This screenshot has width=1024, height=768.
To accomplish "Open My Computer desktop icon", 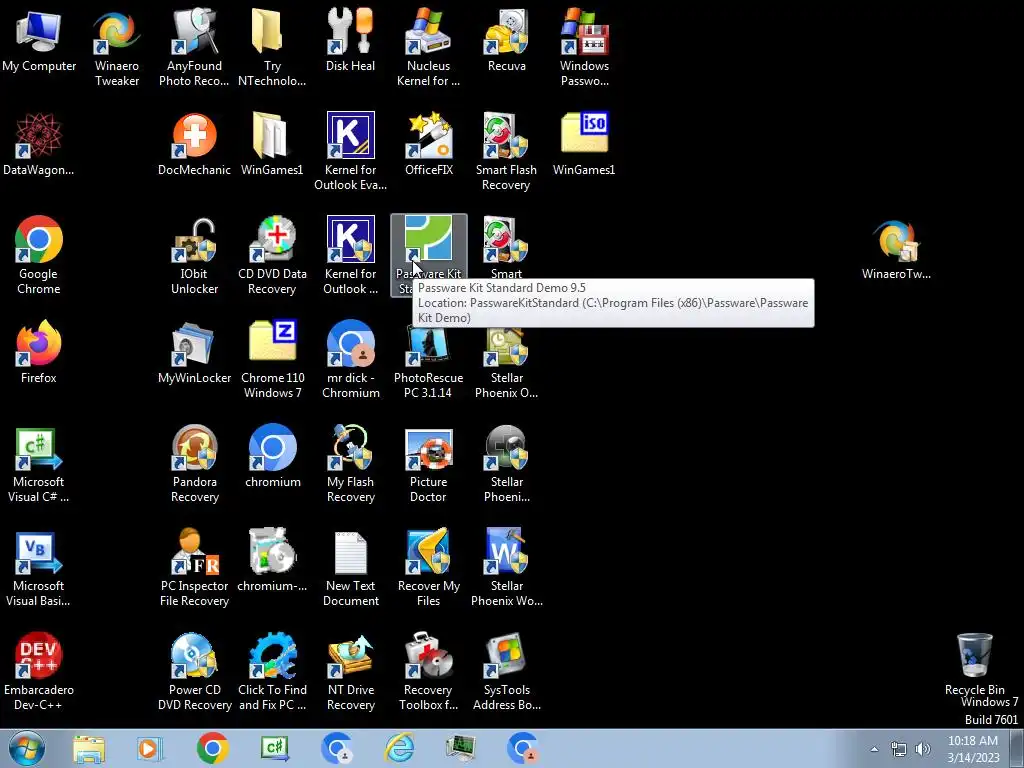I will click(39, 40).
